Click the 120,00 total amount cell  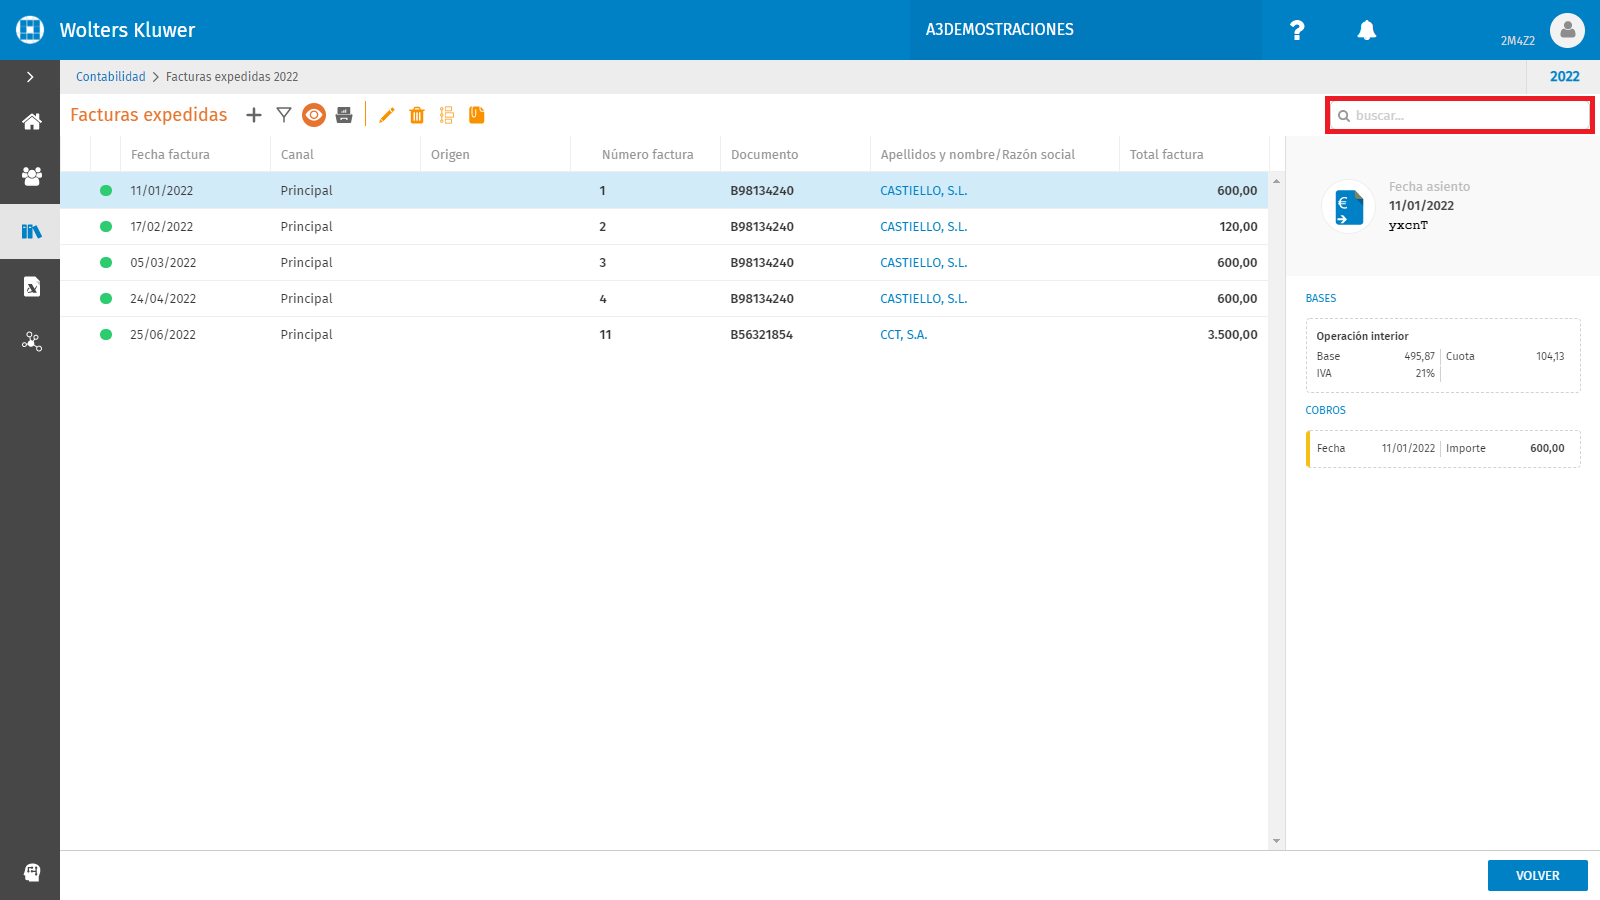pyautogui.click(x=1238, y=227)
